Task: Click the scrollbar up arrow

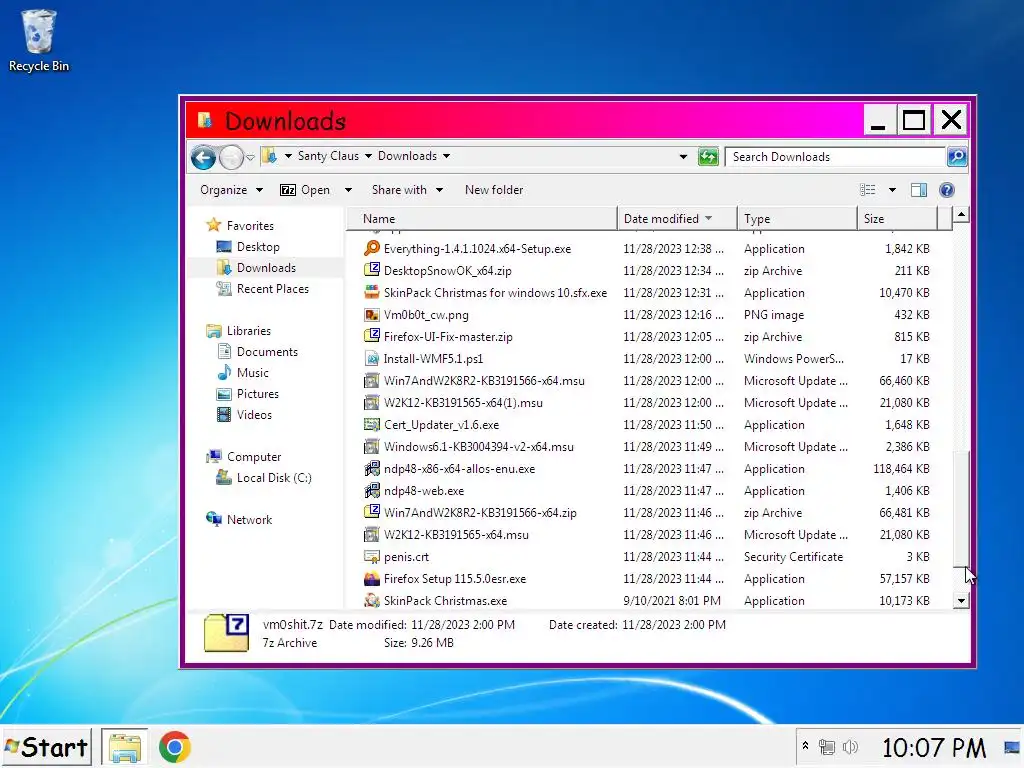Action: click(961, 215)
